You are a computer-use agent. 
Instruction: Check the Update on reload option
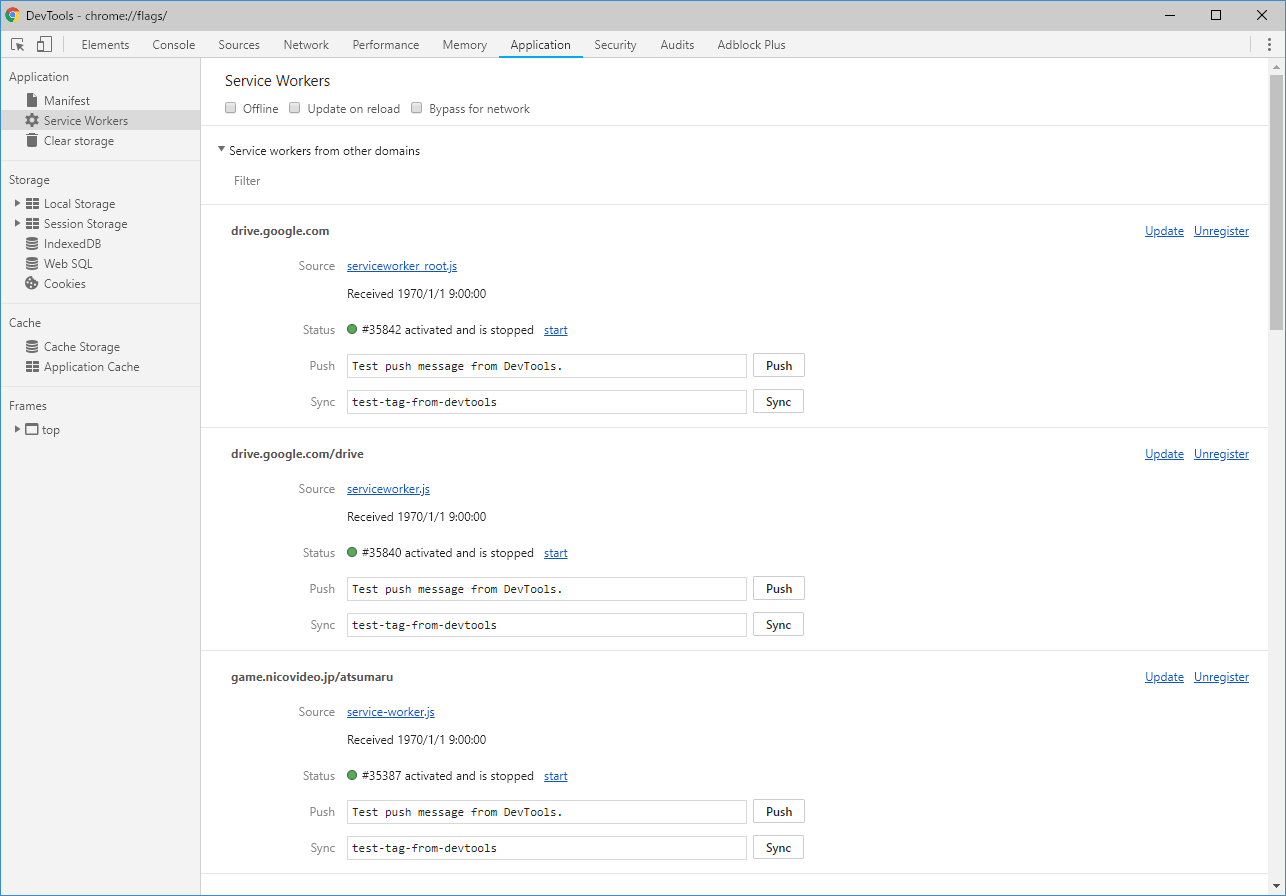click(295, 108)
